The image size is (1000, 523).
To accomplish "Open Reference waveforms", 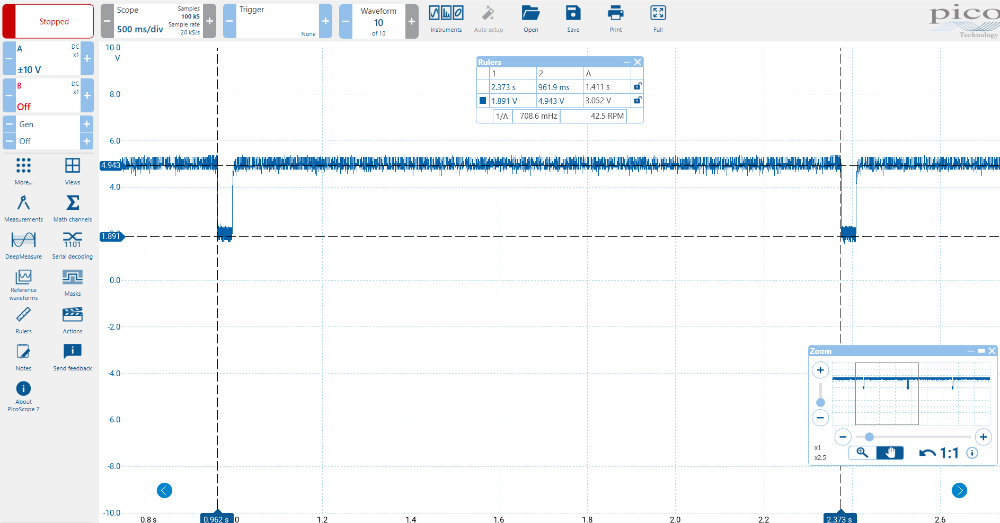I will (23, 280).
